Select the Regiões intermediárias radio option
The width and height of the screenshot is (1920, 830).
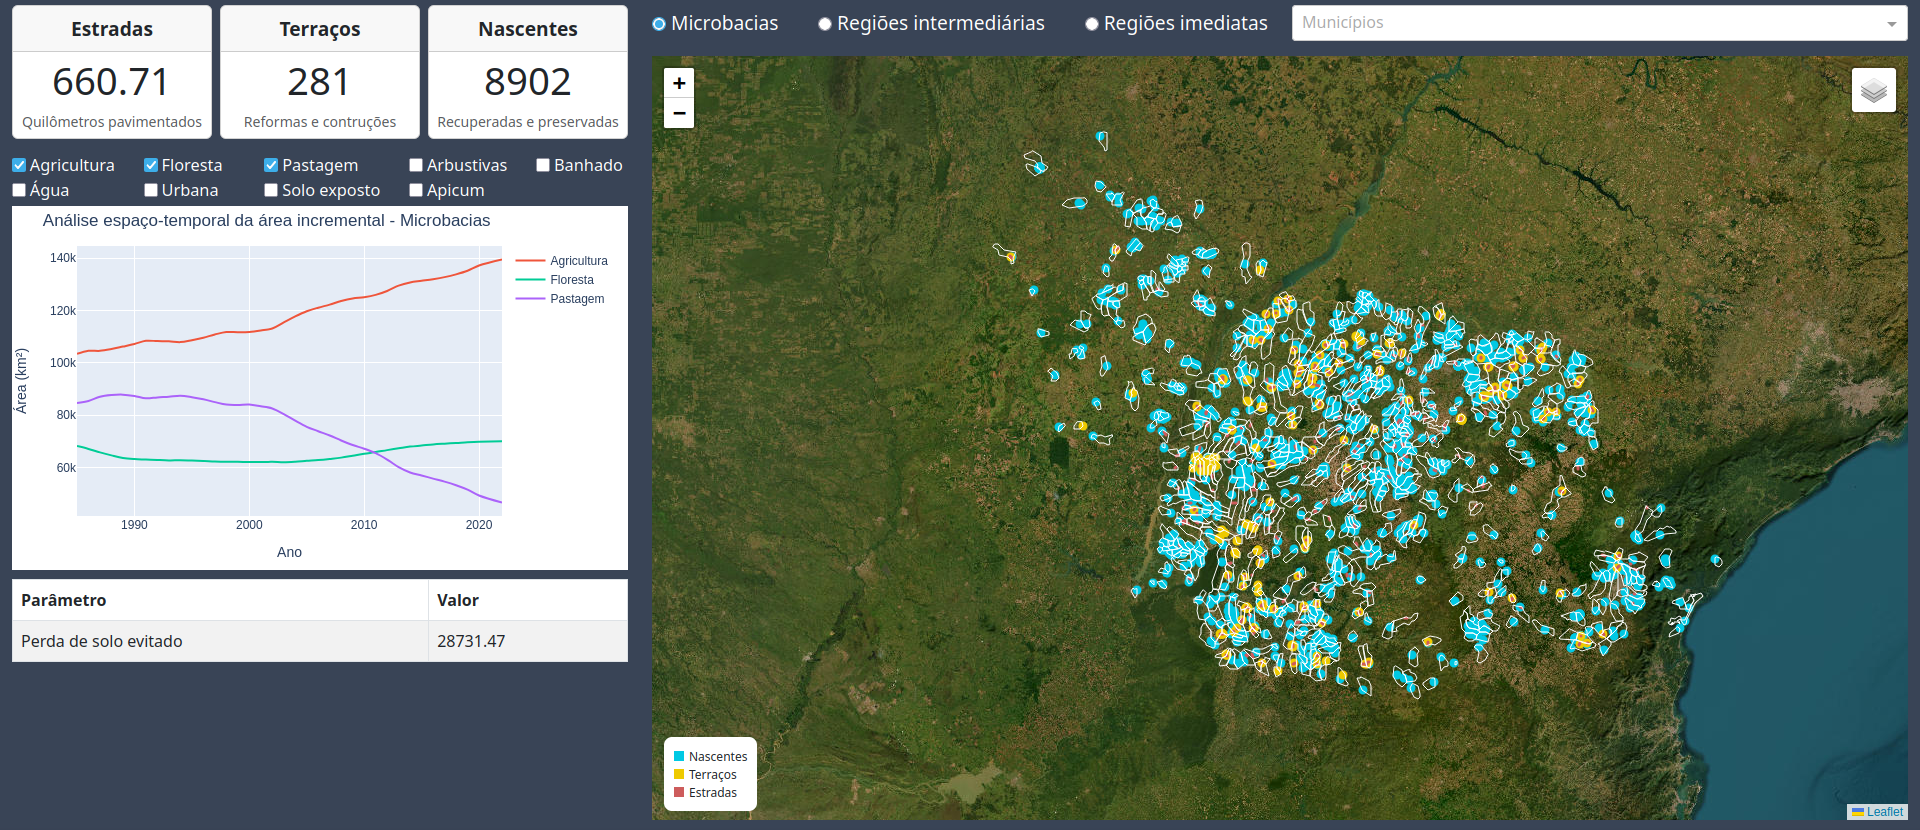click(x=825, y=24)
